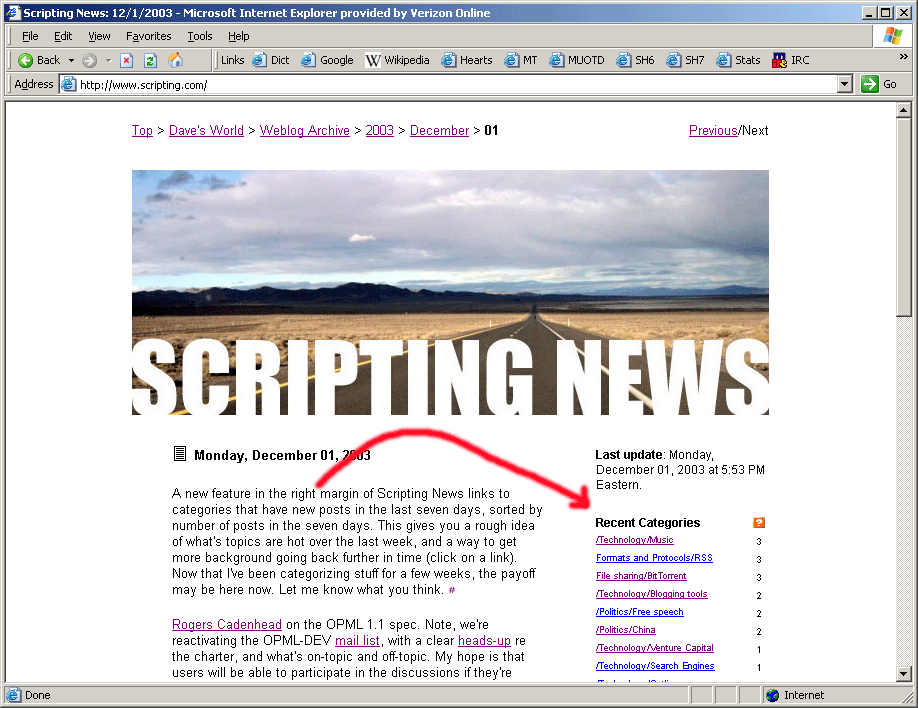This screenshot has width=918, height=708.
Task: Click the Refresh page toolbar icon
Action: pos(150,60)
